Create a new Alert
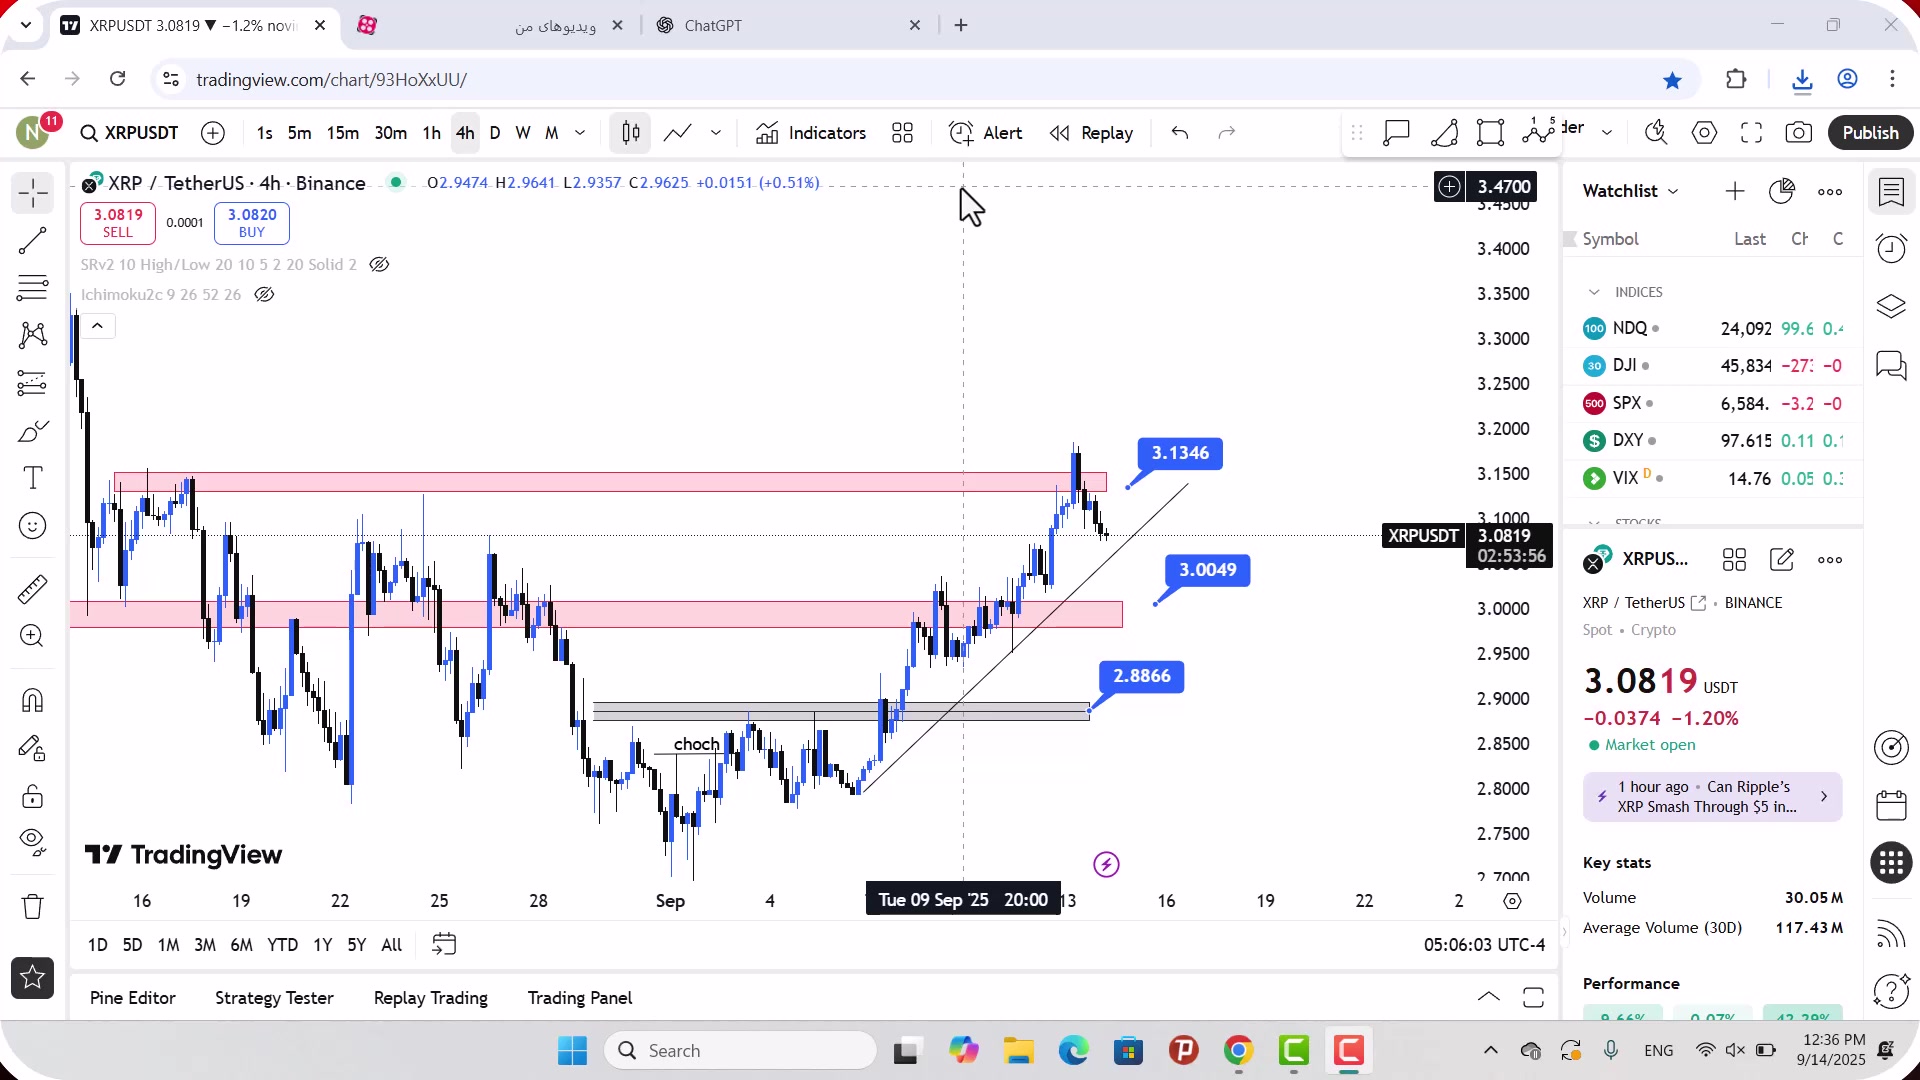The image size is (1920, 1080). 985,133
